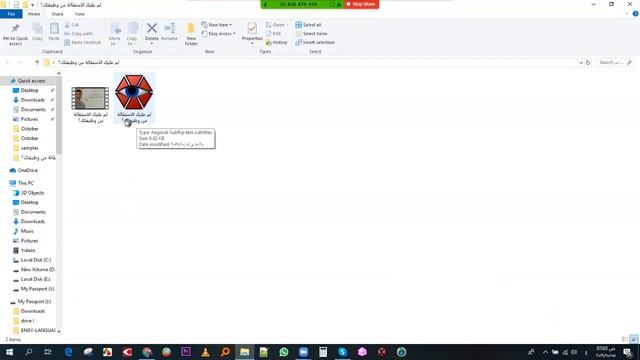Open New item dropdown
Image resolution: width=640 pixels, height=360 pixels.
tap(217, 25)
